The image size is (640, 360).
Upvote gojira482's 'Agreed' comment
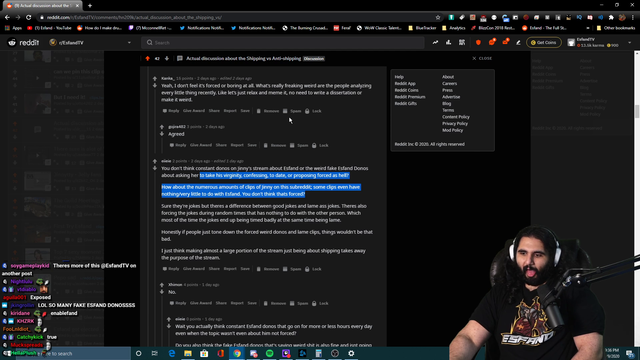pos(162,127)
